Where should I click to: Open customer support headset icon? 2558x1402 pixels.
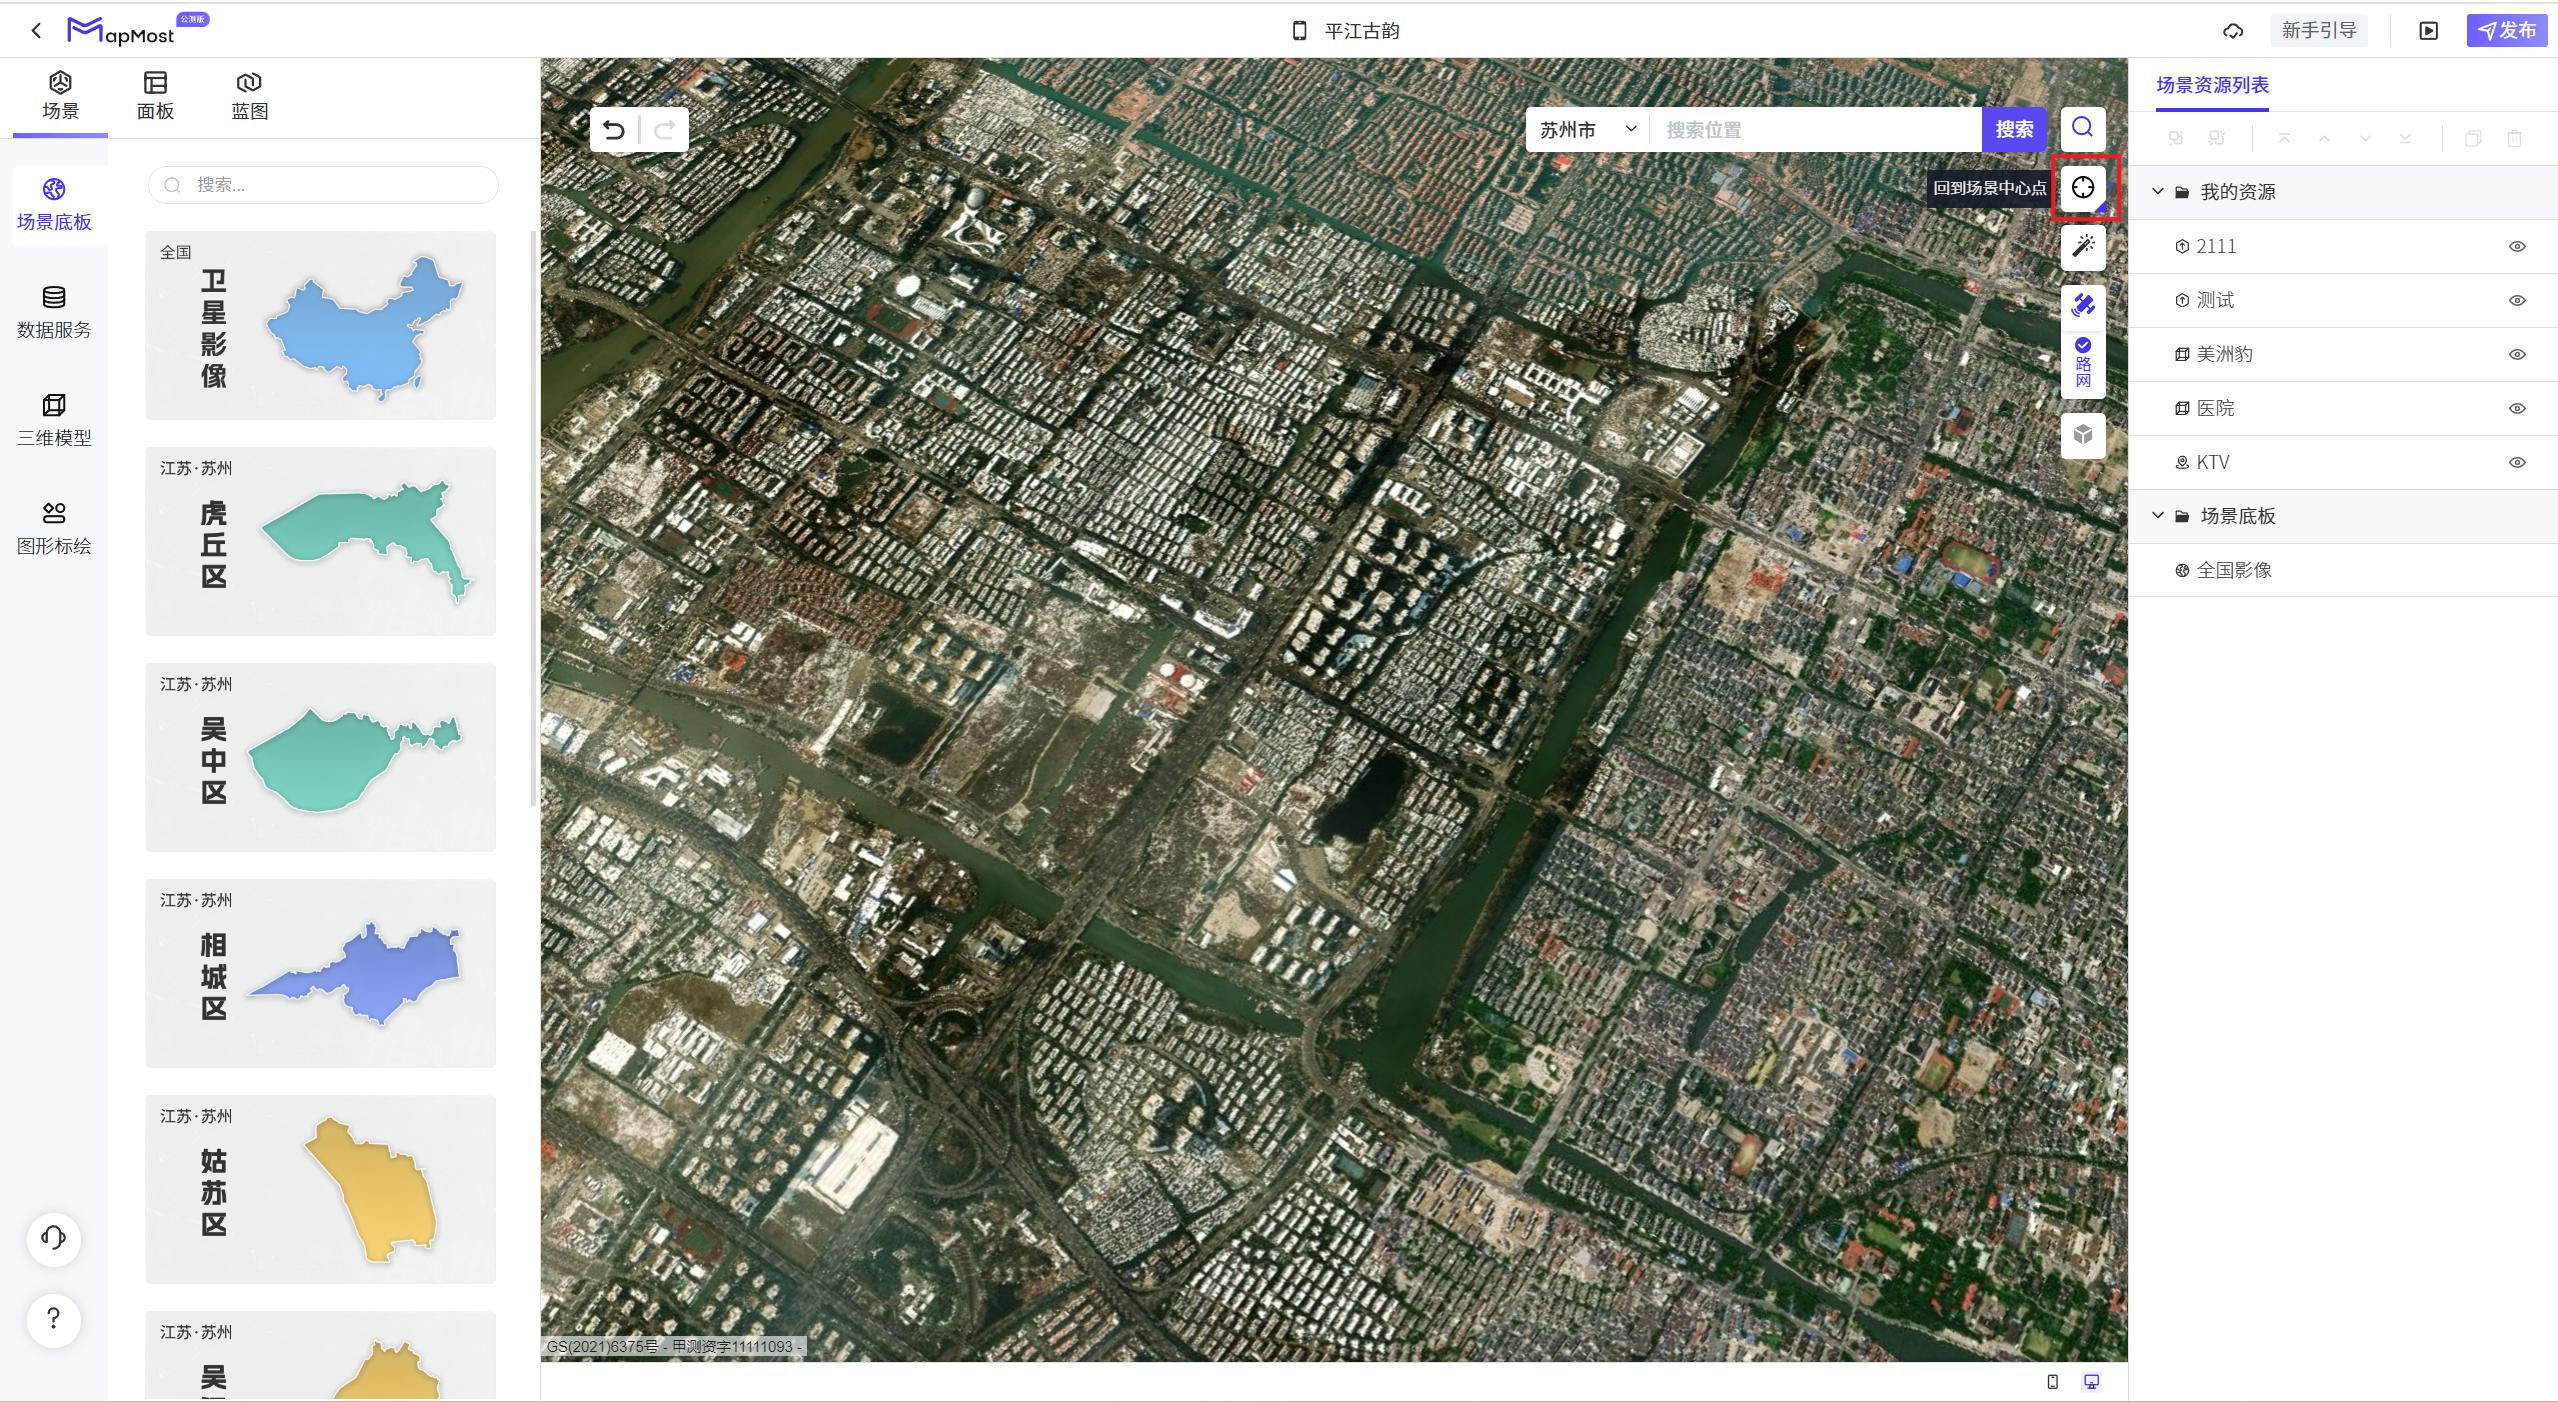pyautogui.click(x=54, y=1238)
